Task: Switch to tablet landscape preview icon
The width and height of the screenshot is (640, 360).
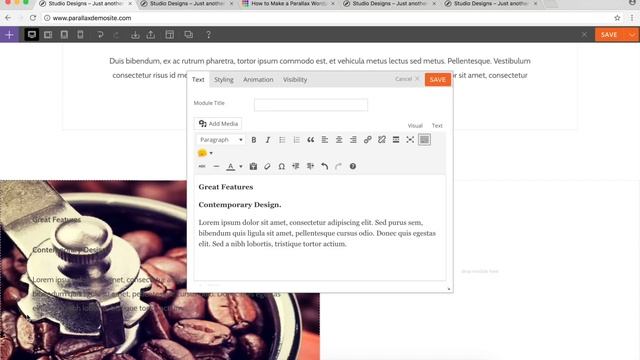Action: [x=48, y=35]
